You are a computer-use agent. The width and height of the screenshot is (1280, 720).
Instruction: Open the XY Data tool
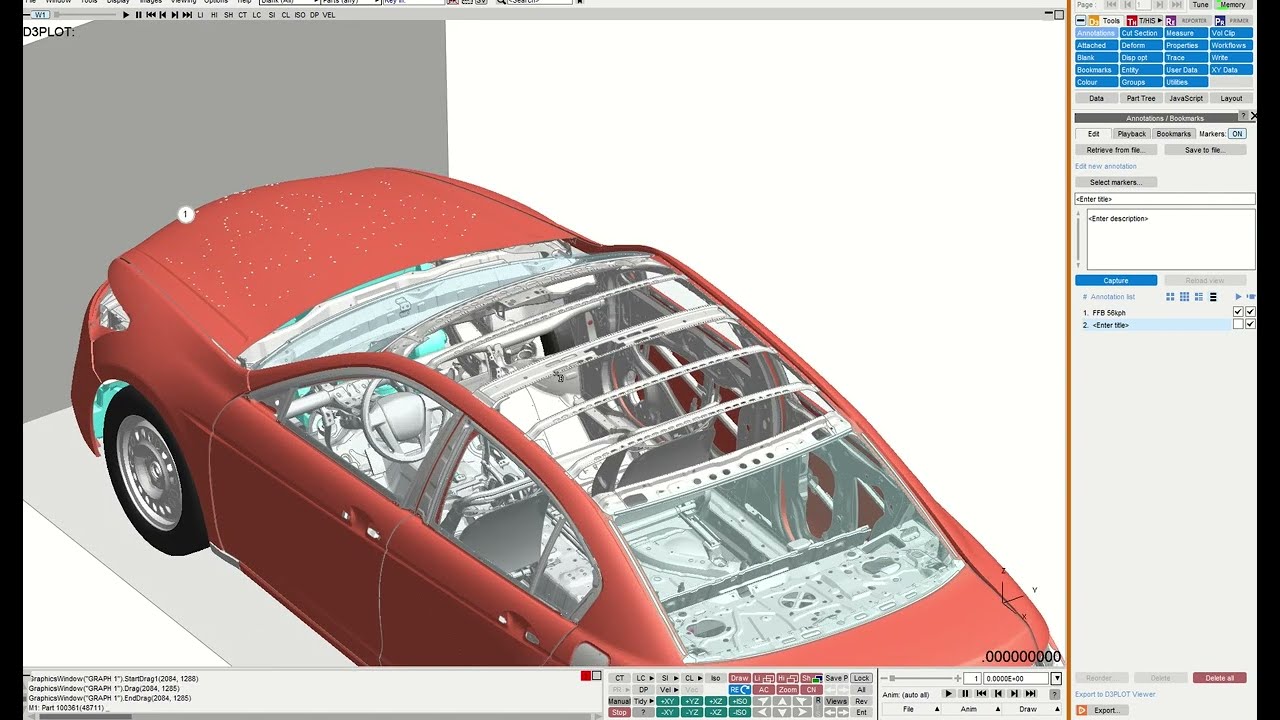tap(1231, 70)
